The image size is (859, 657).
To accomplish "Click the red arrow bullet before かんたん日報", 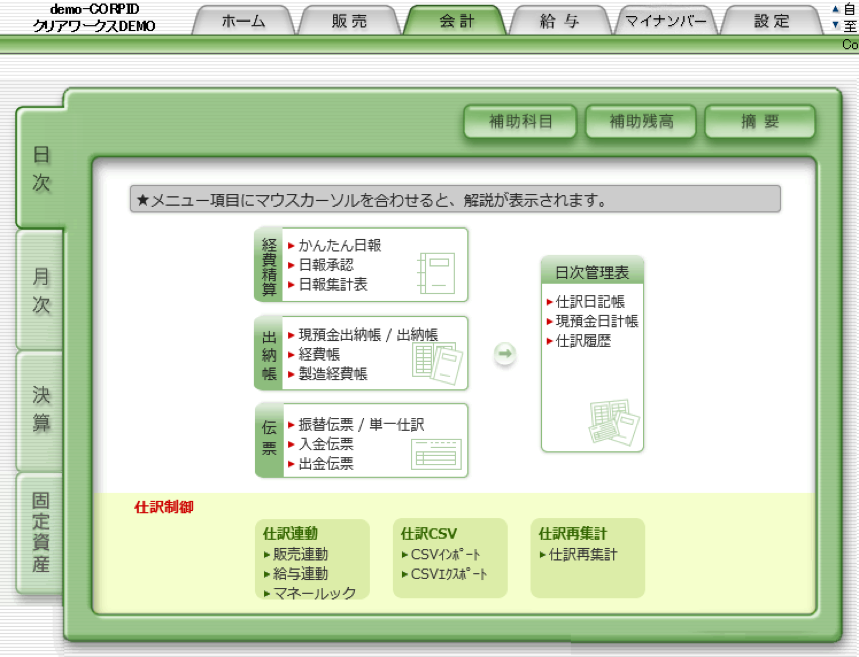I will tap(291, 245).
